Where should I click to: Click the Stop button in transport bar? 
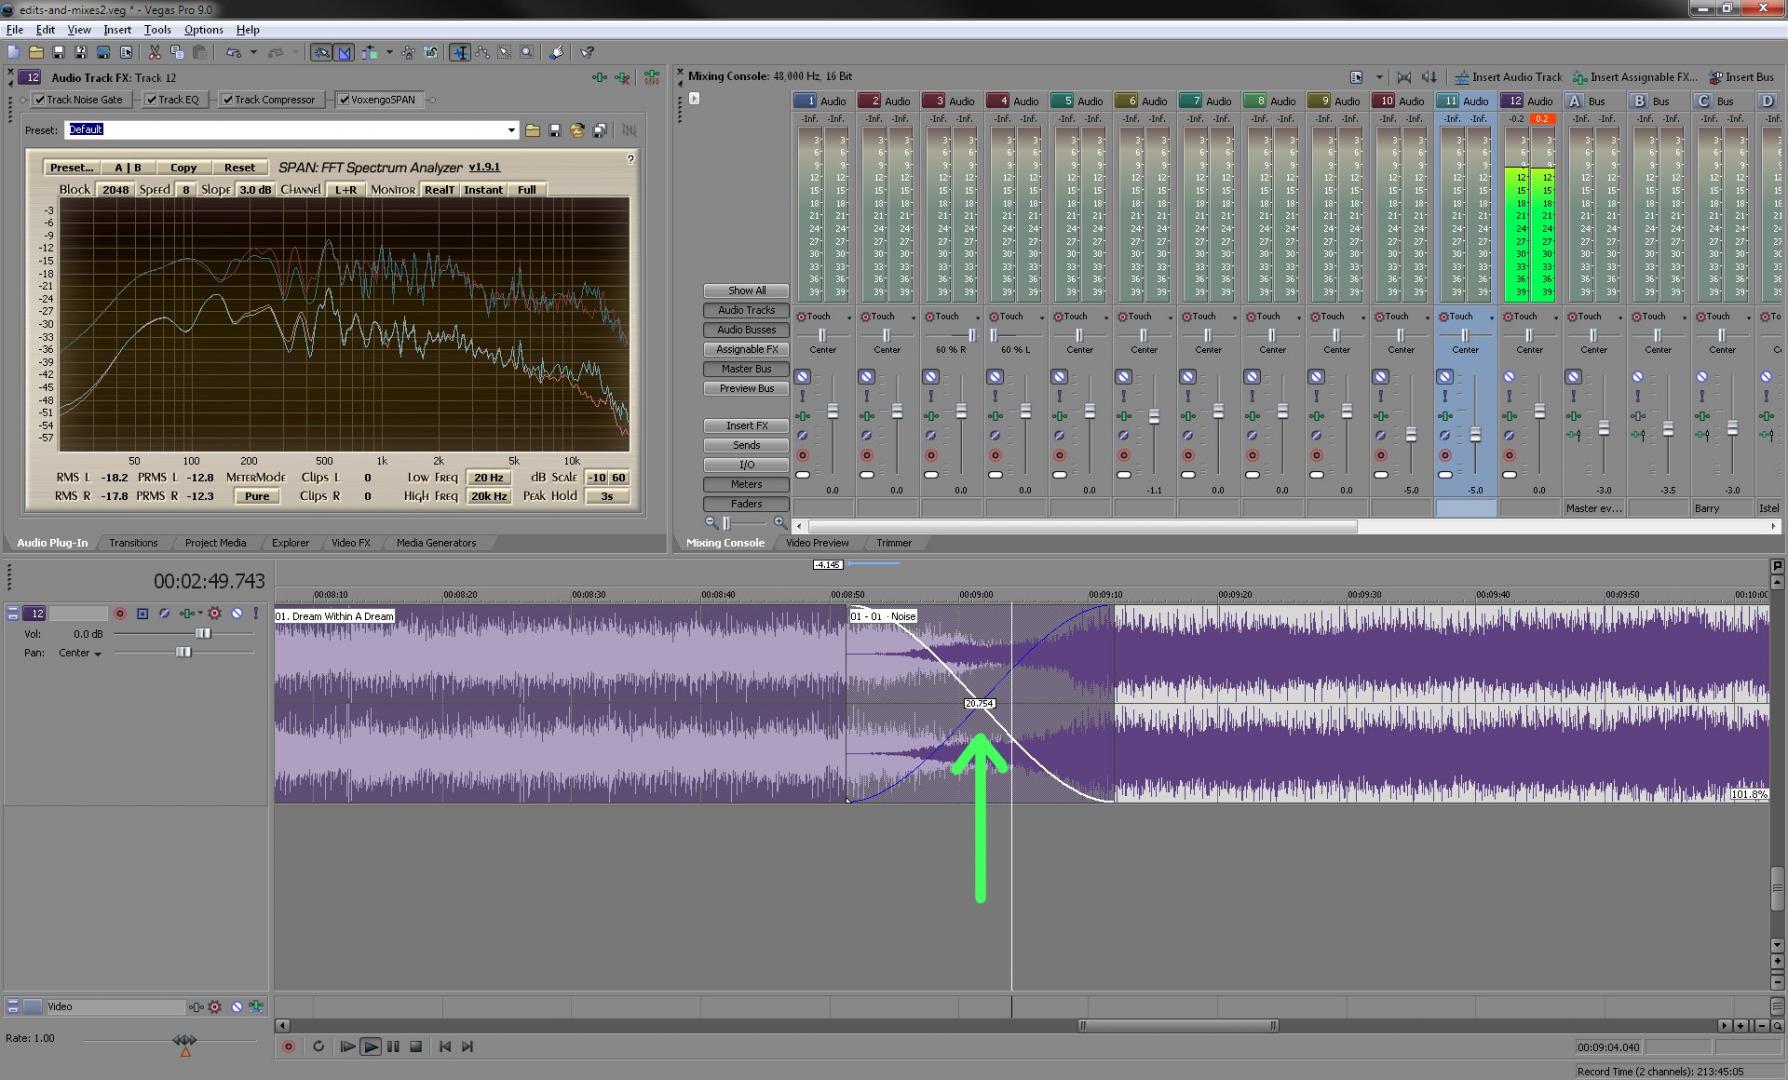(416, 1046)
